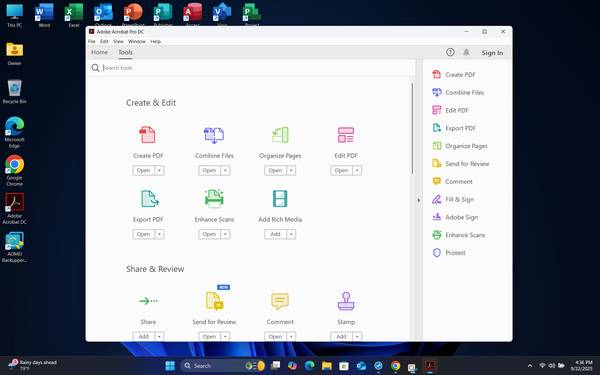Expand the dropdown arrow next to Stamp Add

click(x=357, y=336)
